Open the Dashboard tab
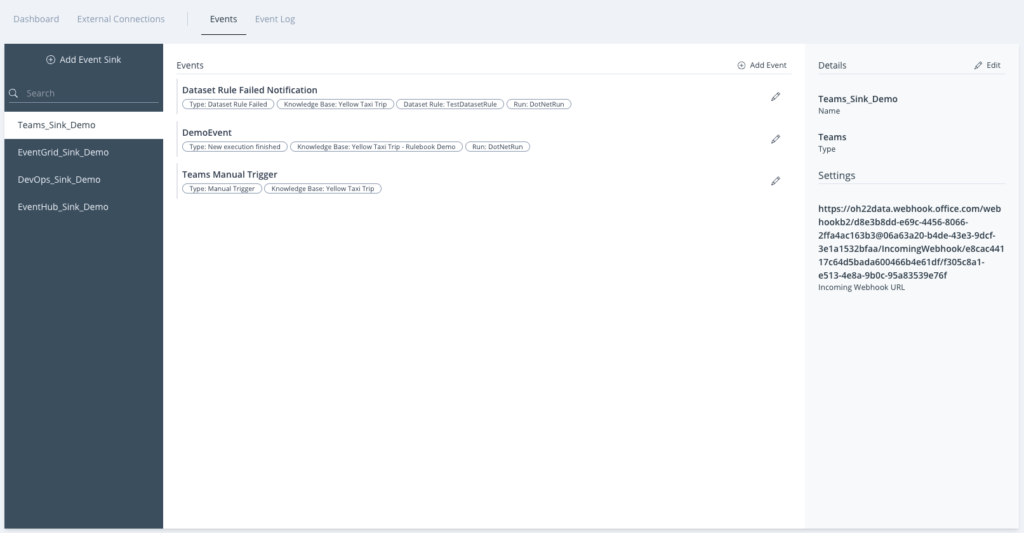This screenshot has width=1024, height=533. coord(36,19)
